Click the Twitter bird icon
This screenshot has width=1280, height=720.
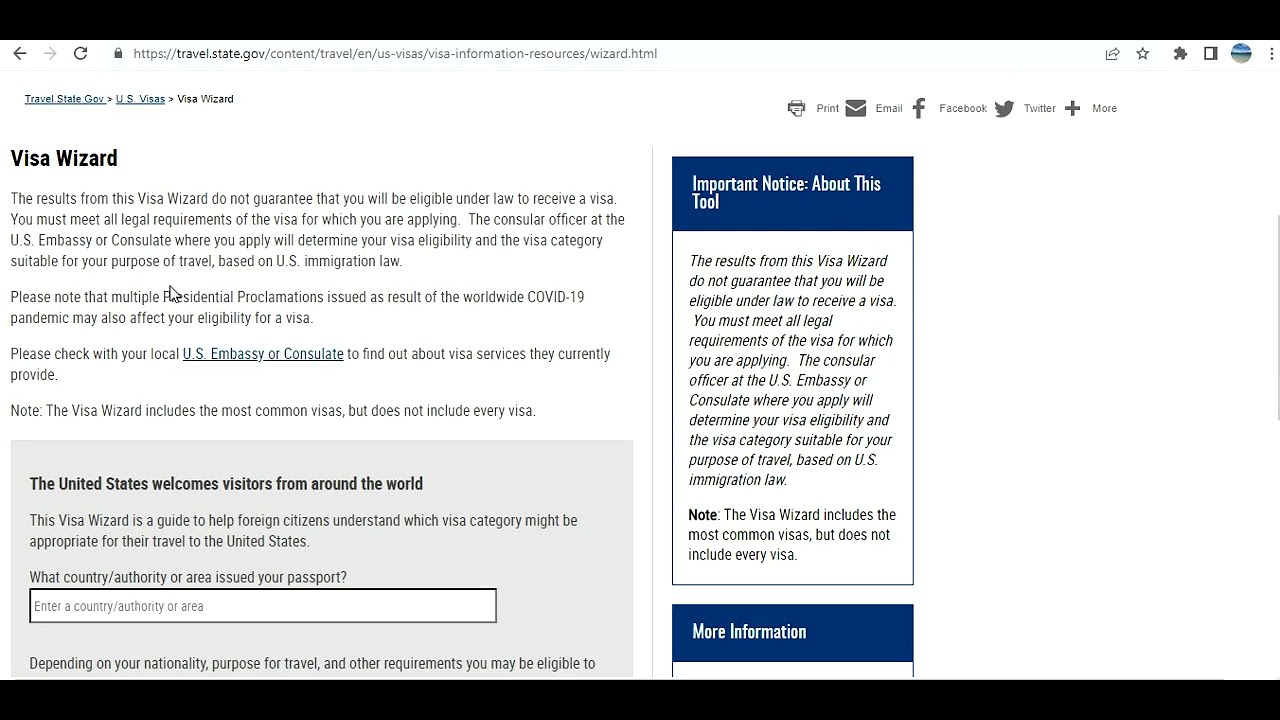pyautogui.click(x=1004, y=108)
